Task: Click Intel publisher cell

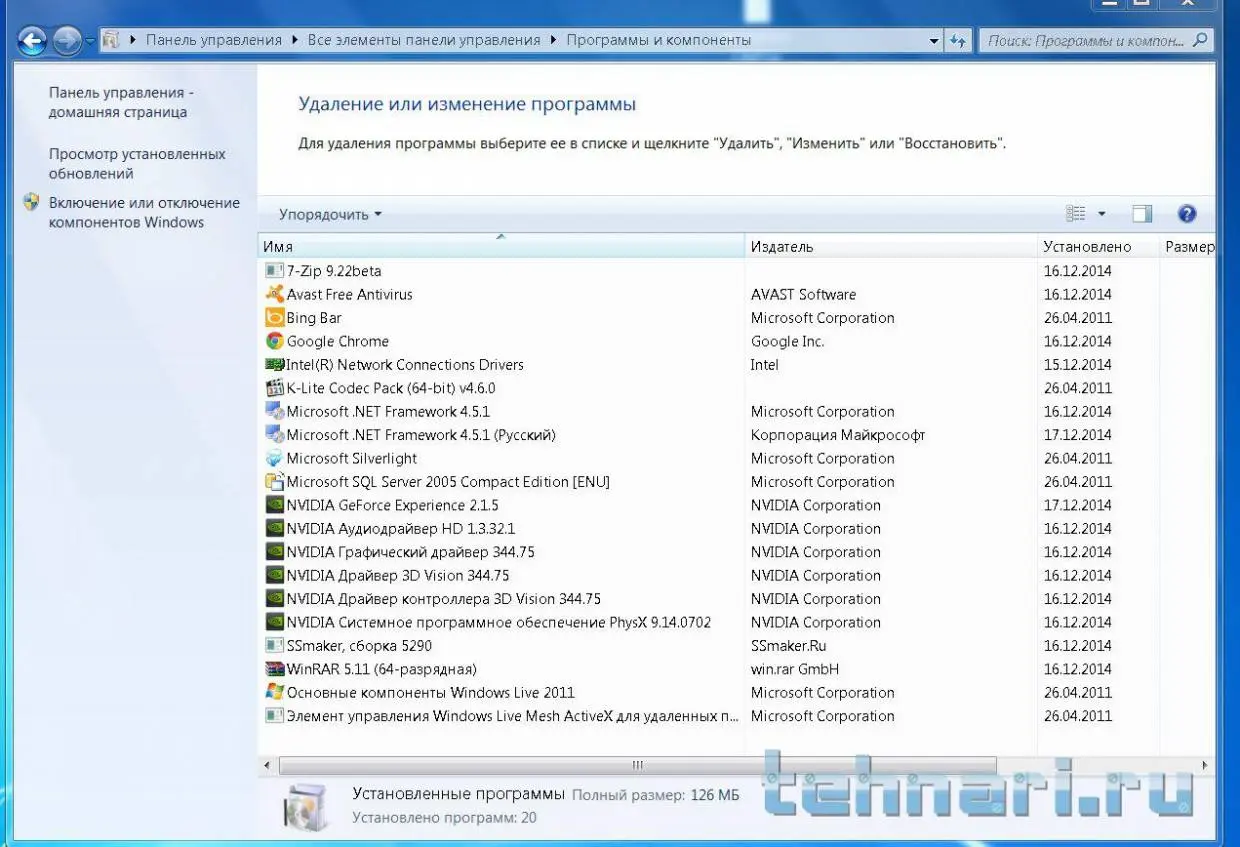Action: [x=765, y=365]
